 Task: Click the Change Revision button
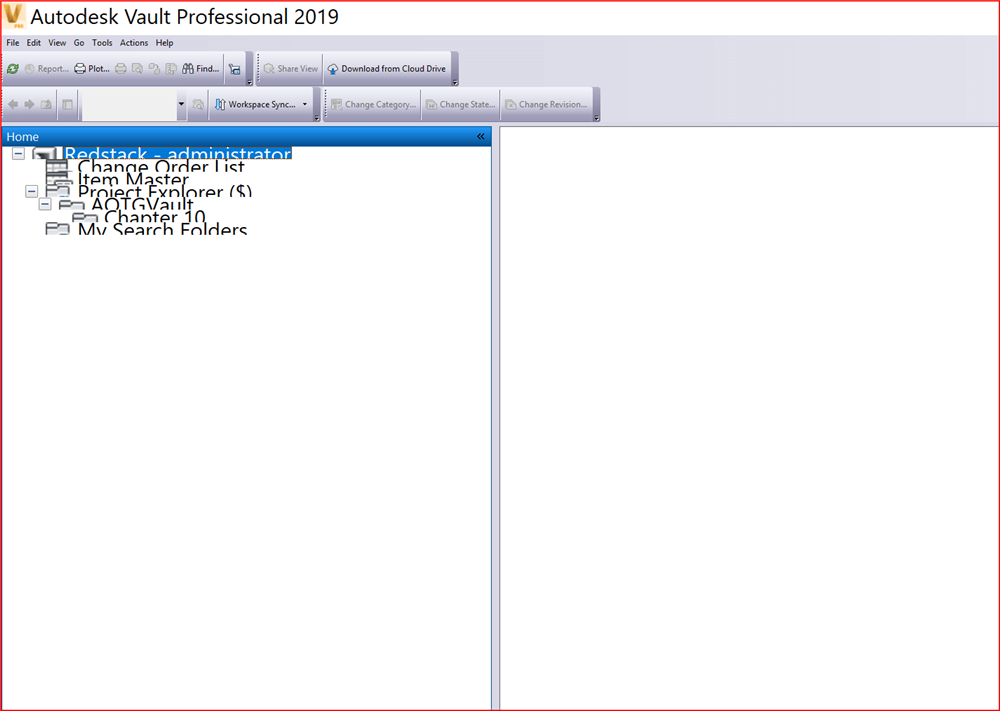click(546, 104)
